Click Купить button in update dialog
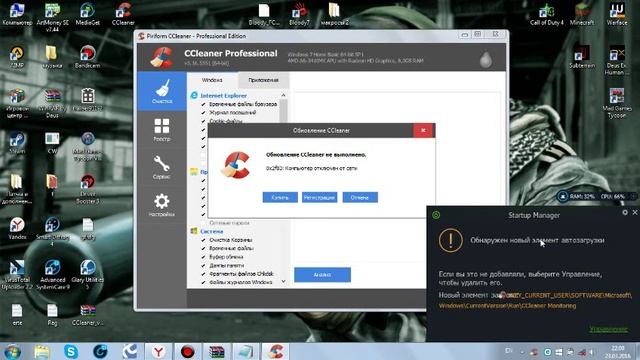Image resolution: width=640 pixels, height=360 pixels. (x=280, y=198)
